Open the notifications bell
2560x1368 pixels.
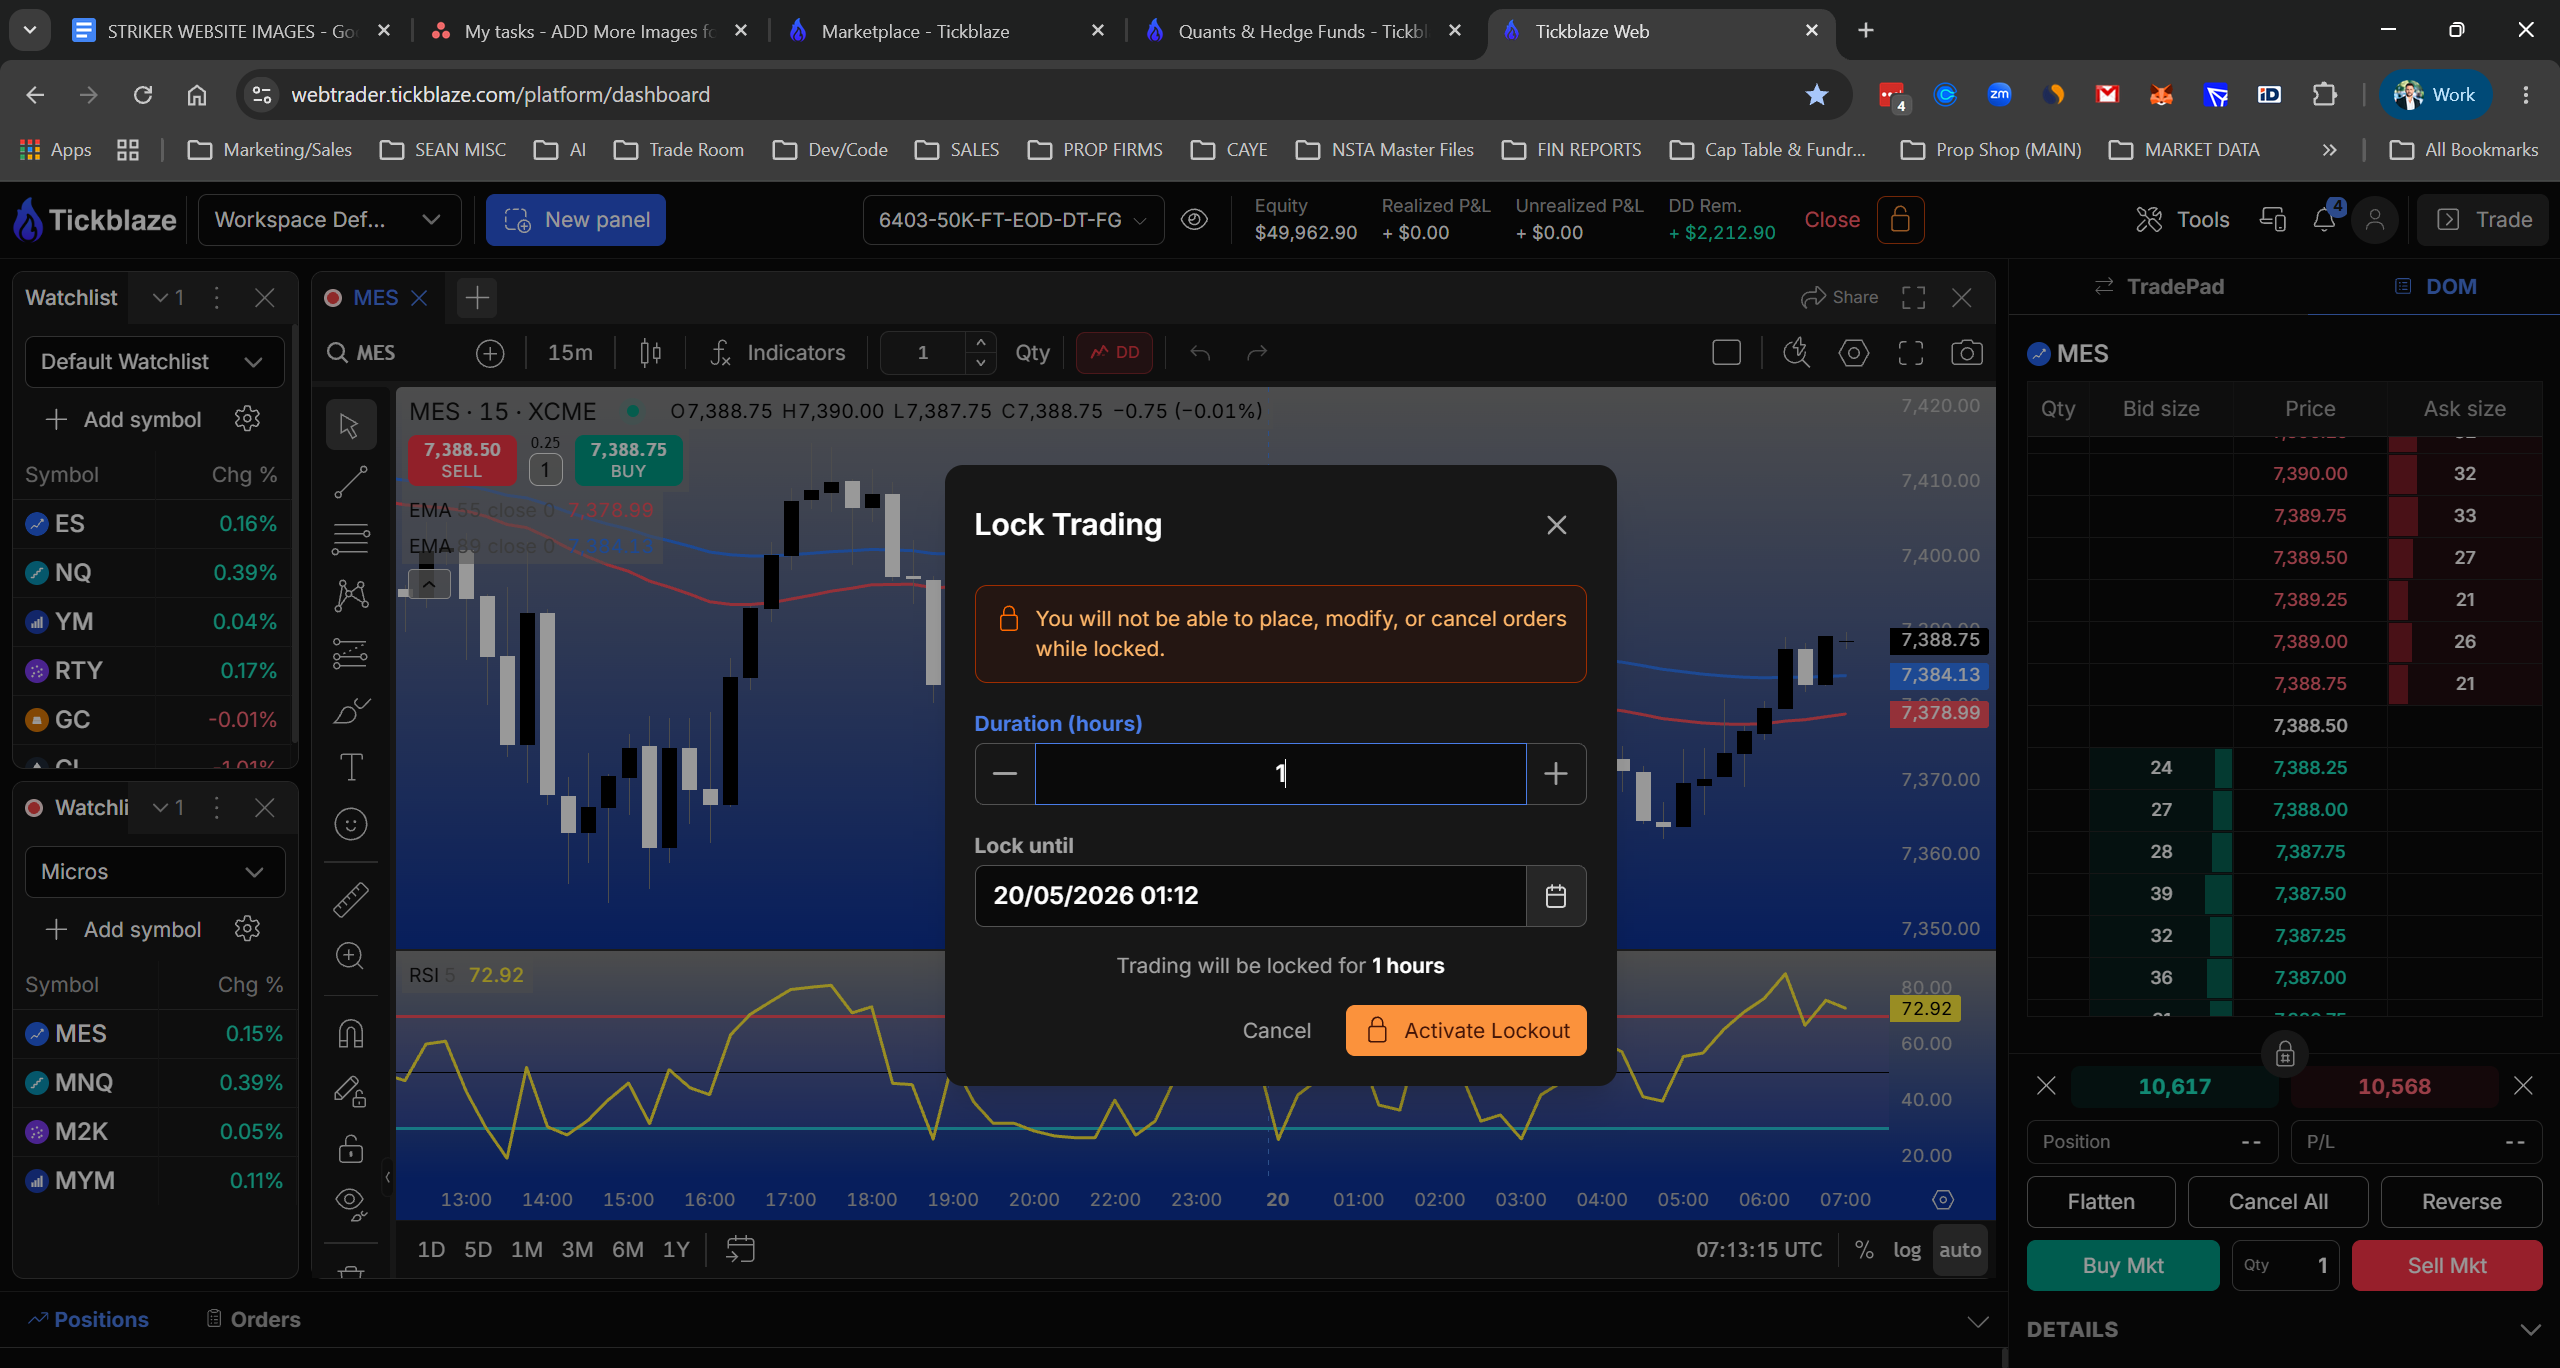click(2324, 220)
